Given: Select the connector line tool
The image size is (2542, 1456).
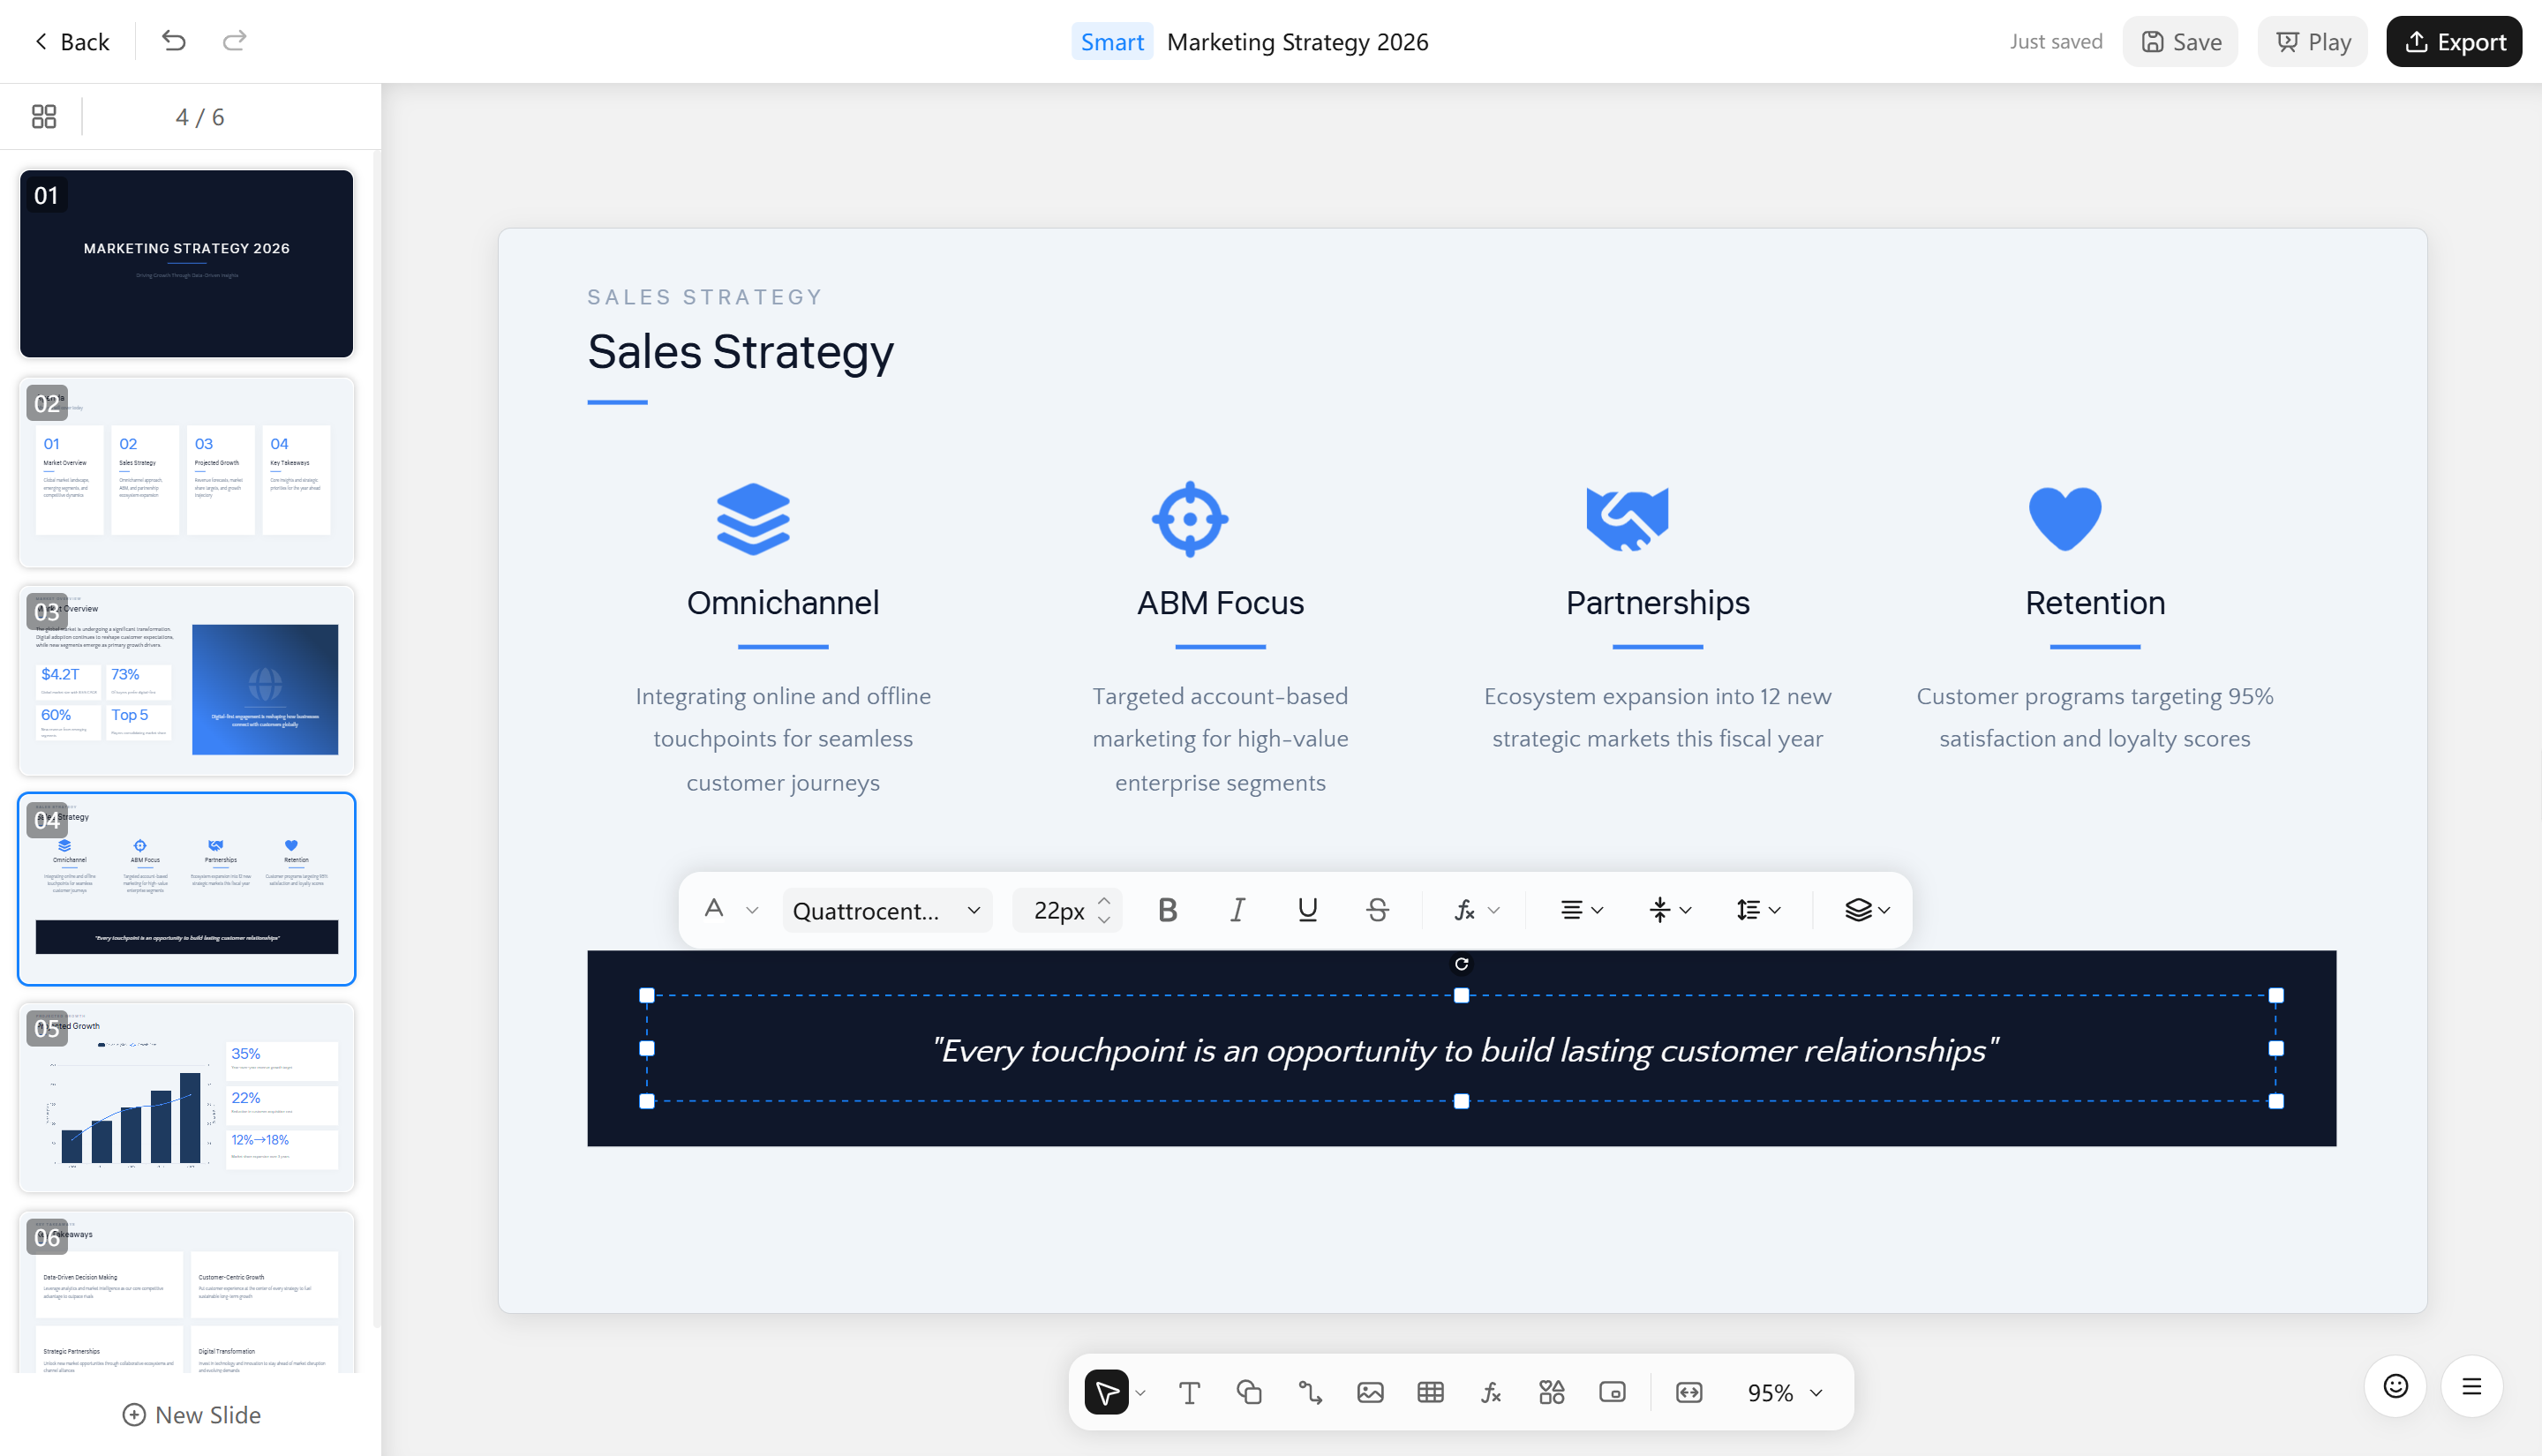Looking at the screenshot, I should coord(1310,1392).
